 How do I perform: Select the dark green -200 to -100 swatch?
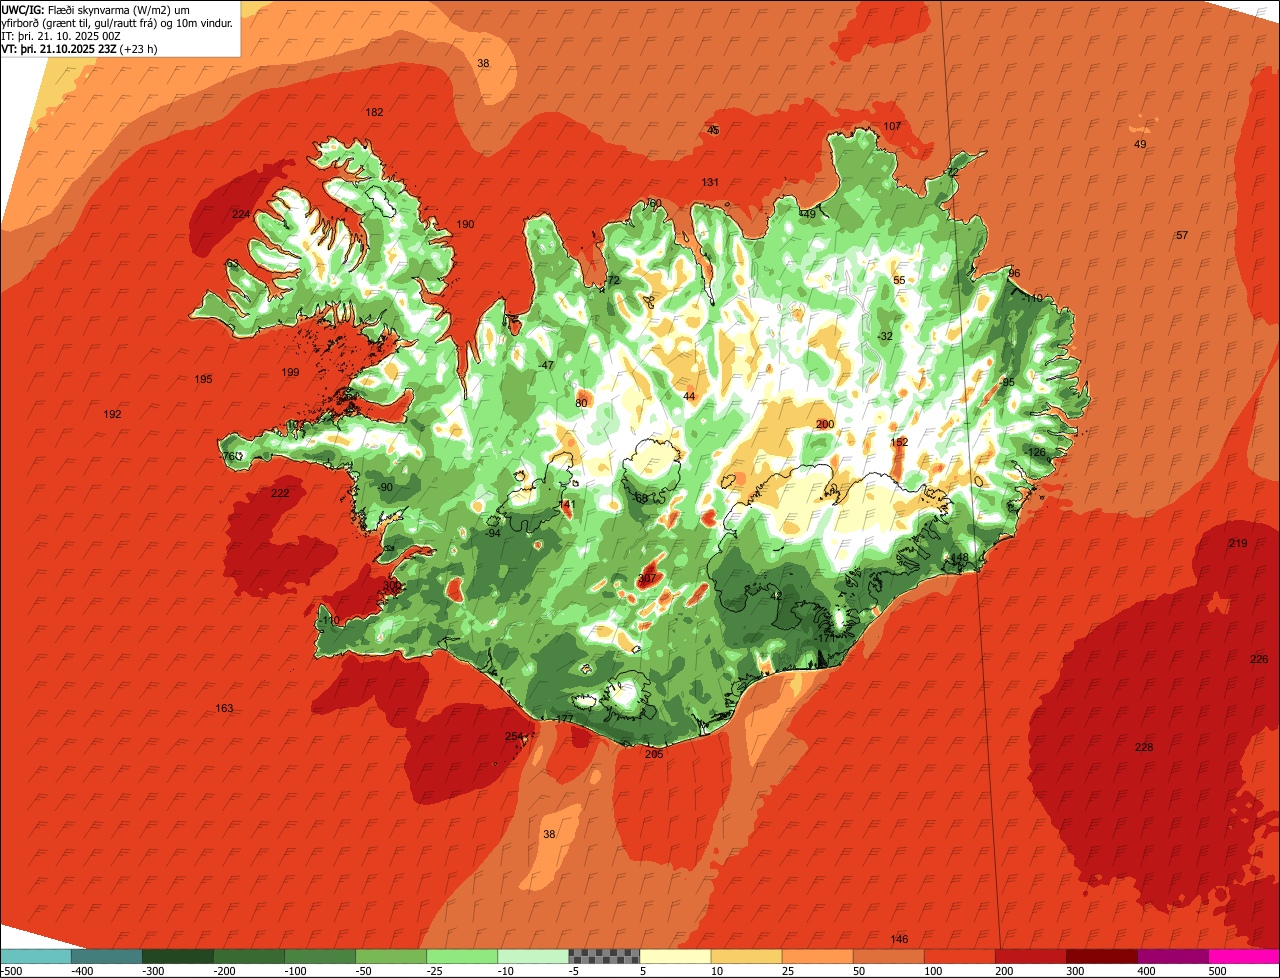click(248, 956)
